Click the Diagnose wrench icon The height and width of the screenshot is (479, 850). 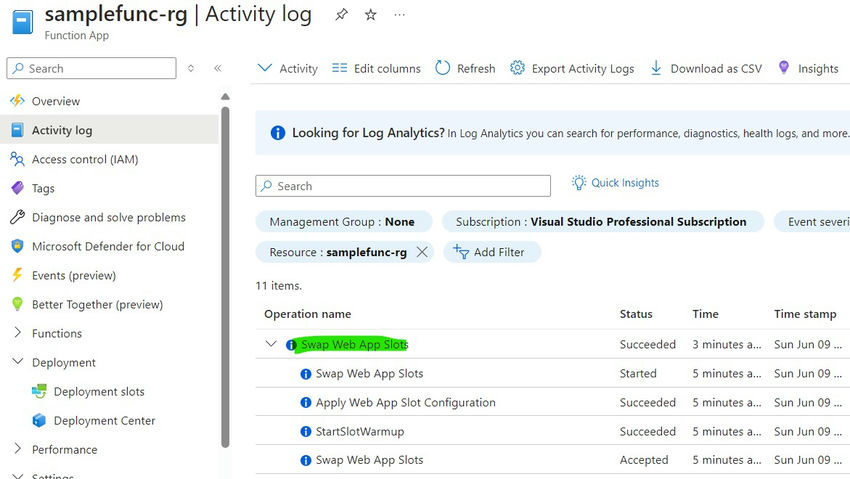point(17,217)
